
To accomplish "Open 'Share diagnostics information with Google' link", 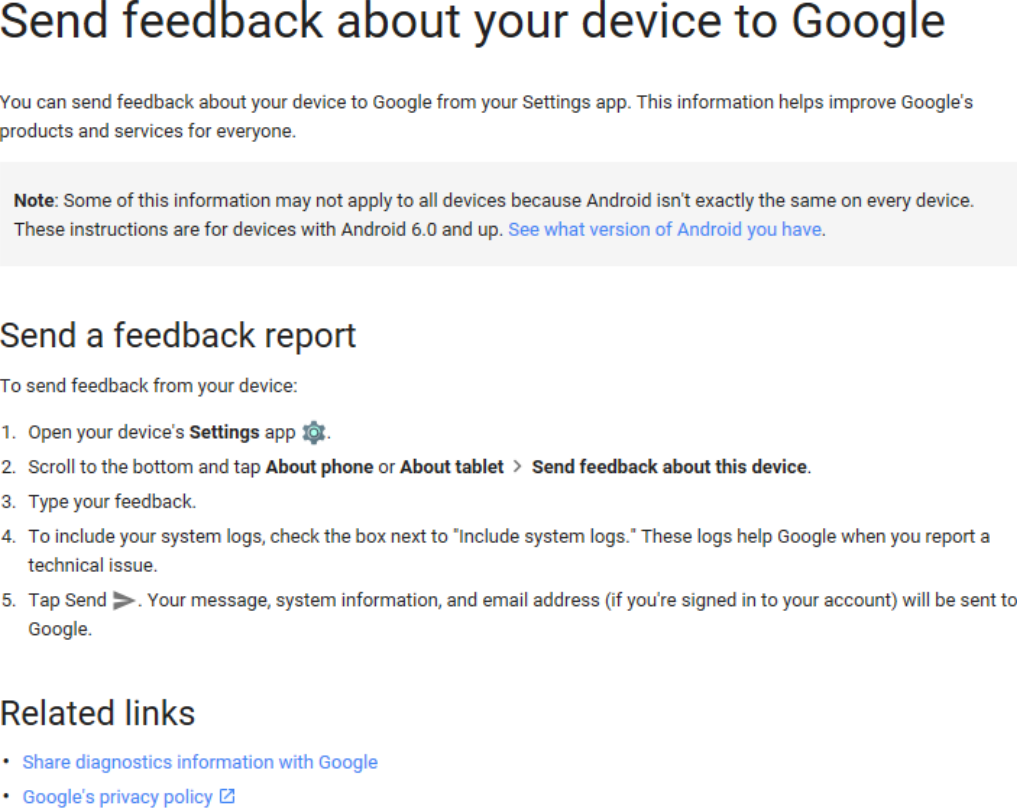I will (200, 762).
